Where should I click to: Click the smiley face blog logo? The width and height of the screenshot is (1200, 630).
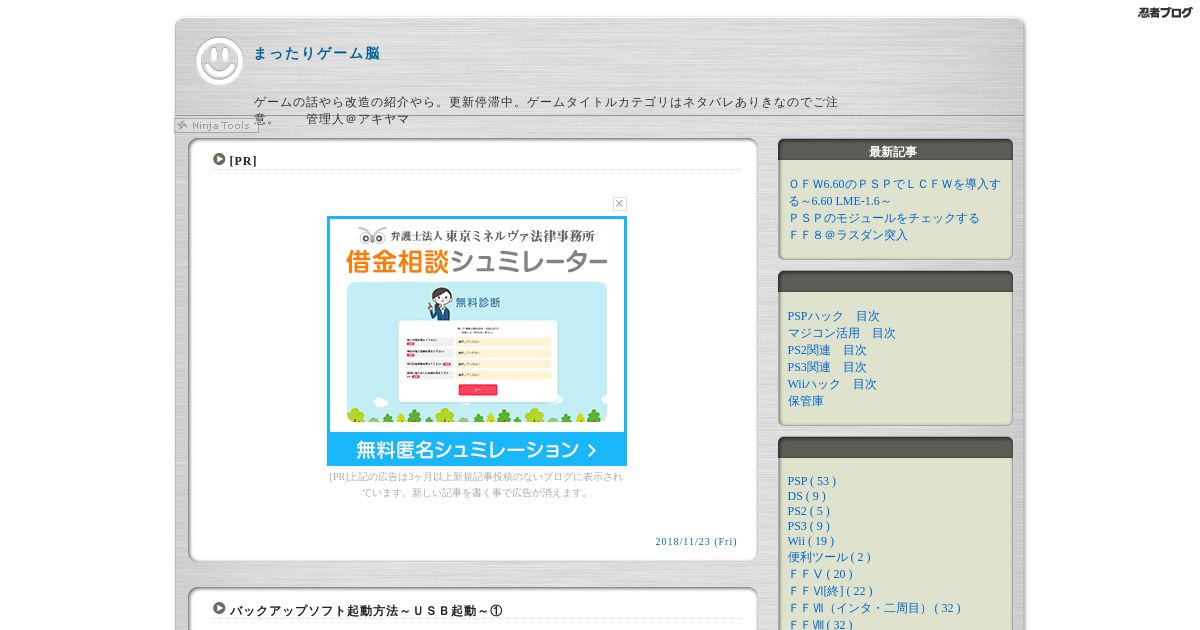pos(219,61)
